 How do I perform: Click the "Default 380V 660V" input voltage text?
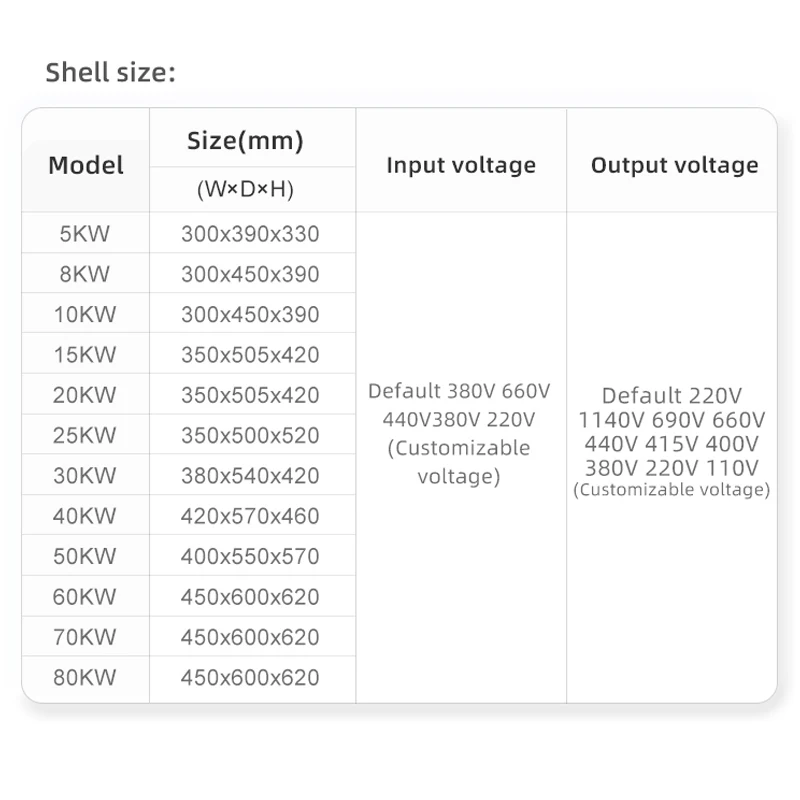(459, 391)
